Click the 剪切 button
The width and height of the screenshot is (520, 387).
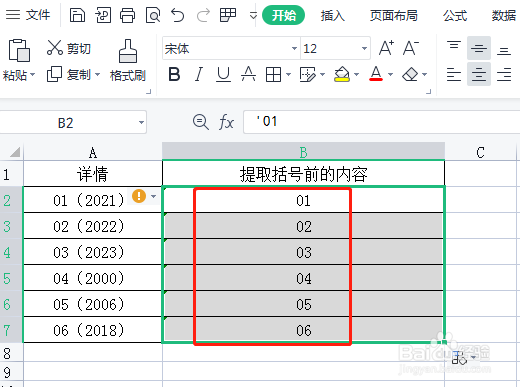69,48
